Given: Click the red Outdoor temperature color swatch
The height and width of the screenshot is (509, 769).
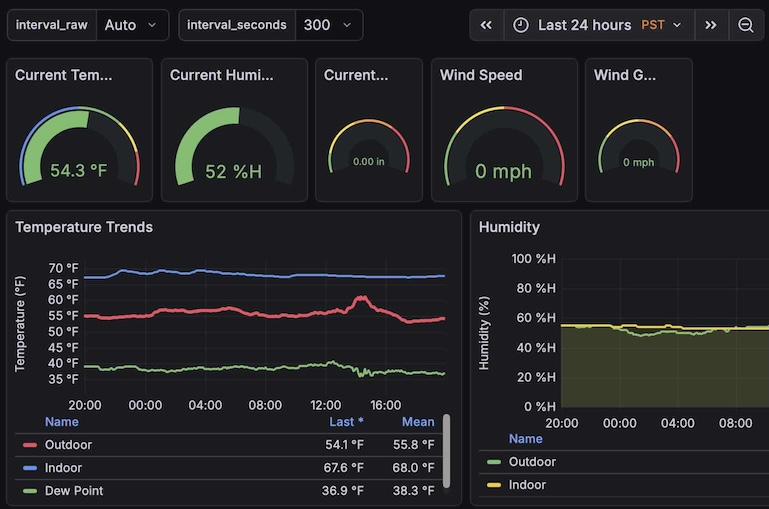Looking at the screenshot, I should pos(30,445).
